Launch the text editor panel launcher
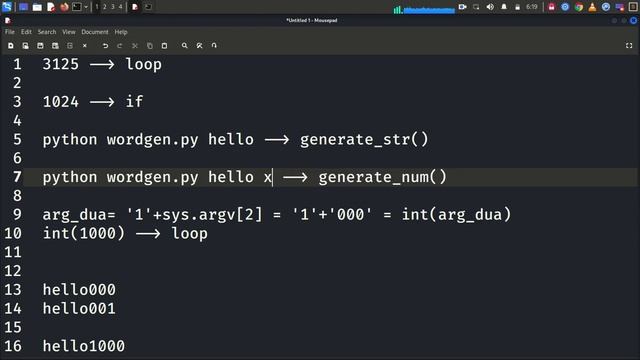 tap(51, 7)
